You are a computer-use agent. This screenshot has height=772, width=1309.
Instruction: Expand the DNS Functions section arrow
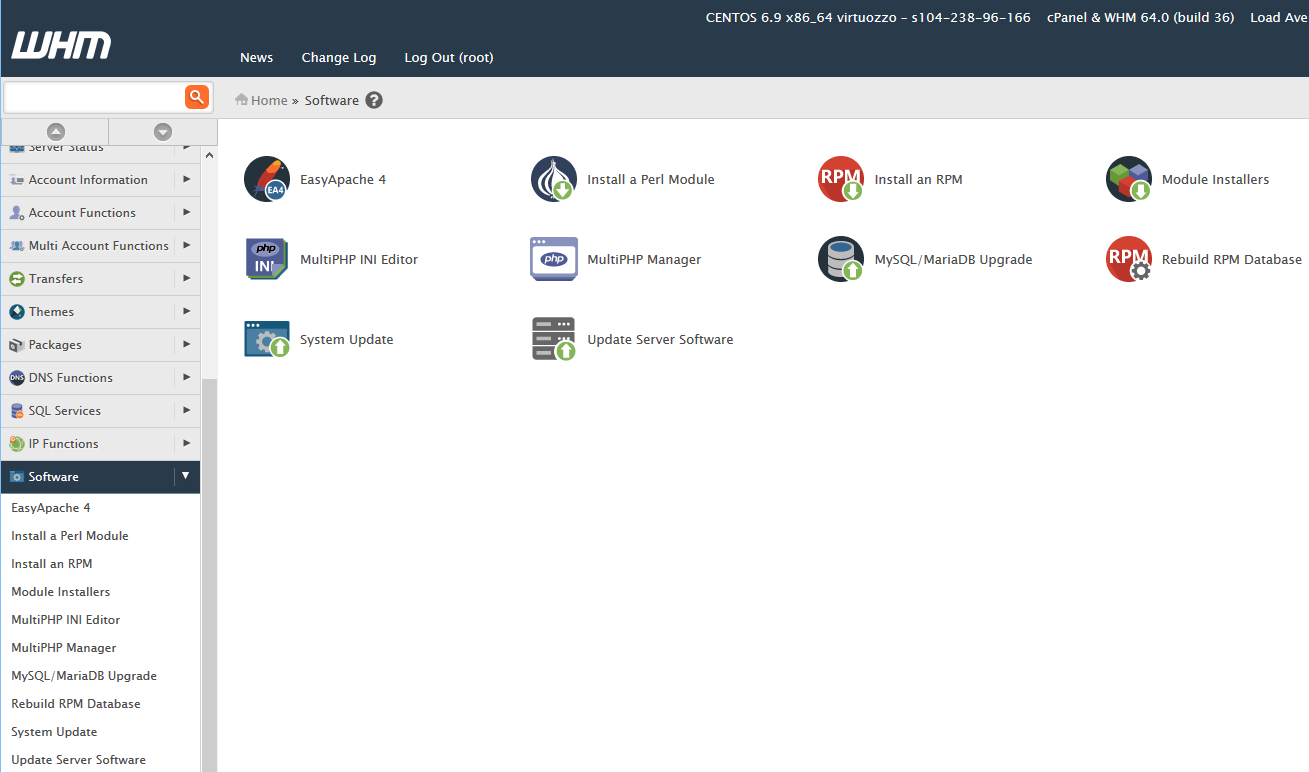(187, 378)
